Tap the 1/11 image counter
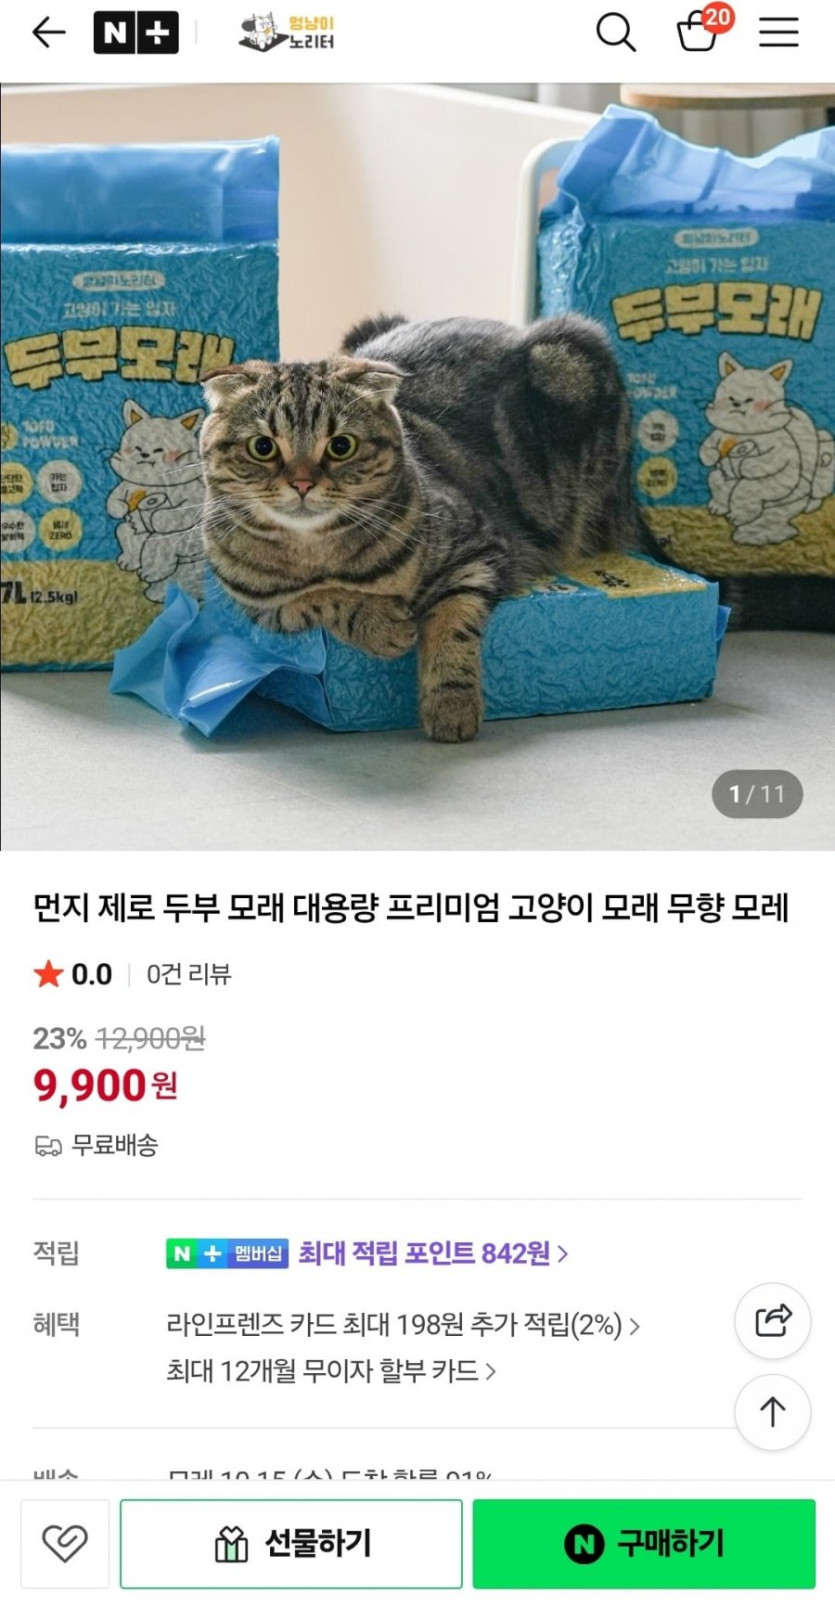The height and width of the screenshot is (1606, 835). 757,794
